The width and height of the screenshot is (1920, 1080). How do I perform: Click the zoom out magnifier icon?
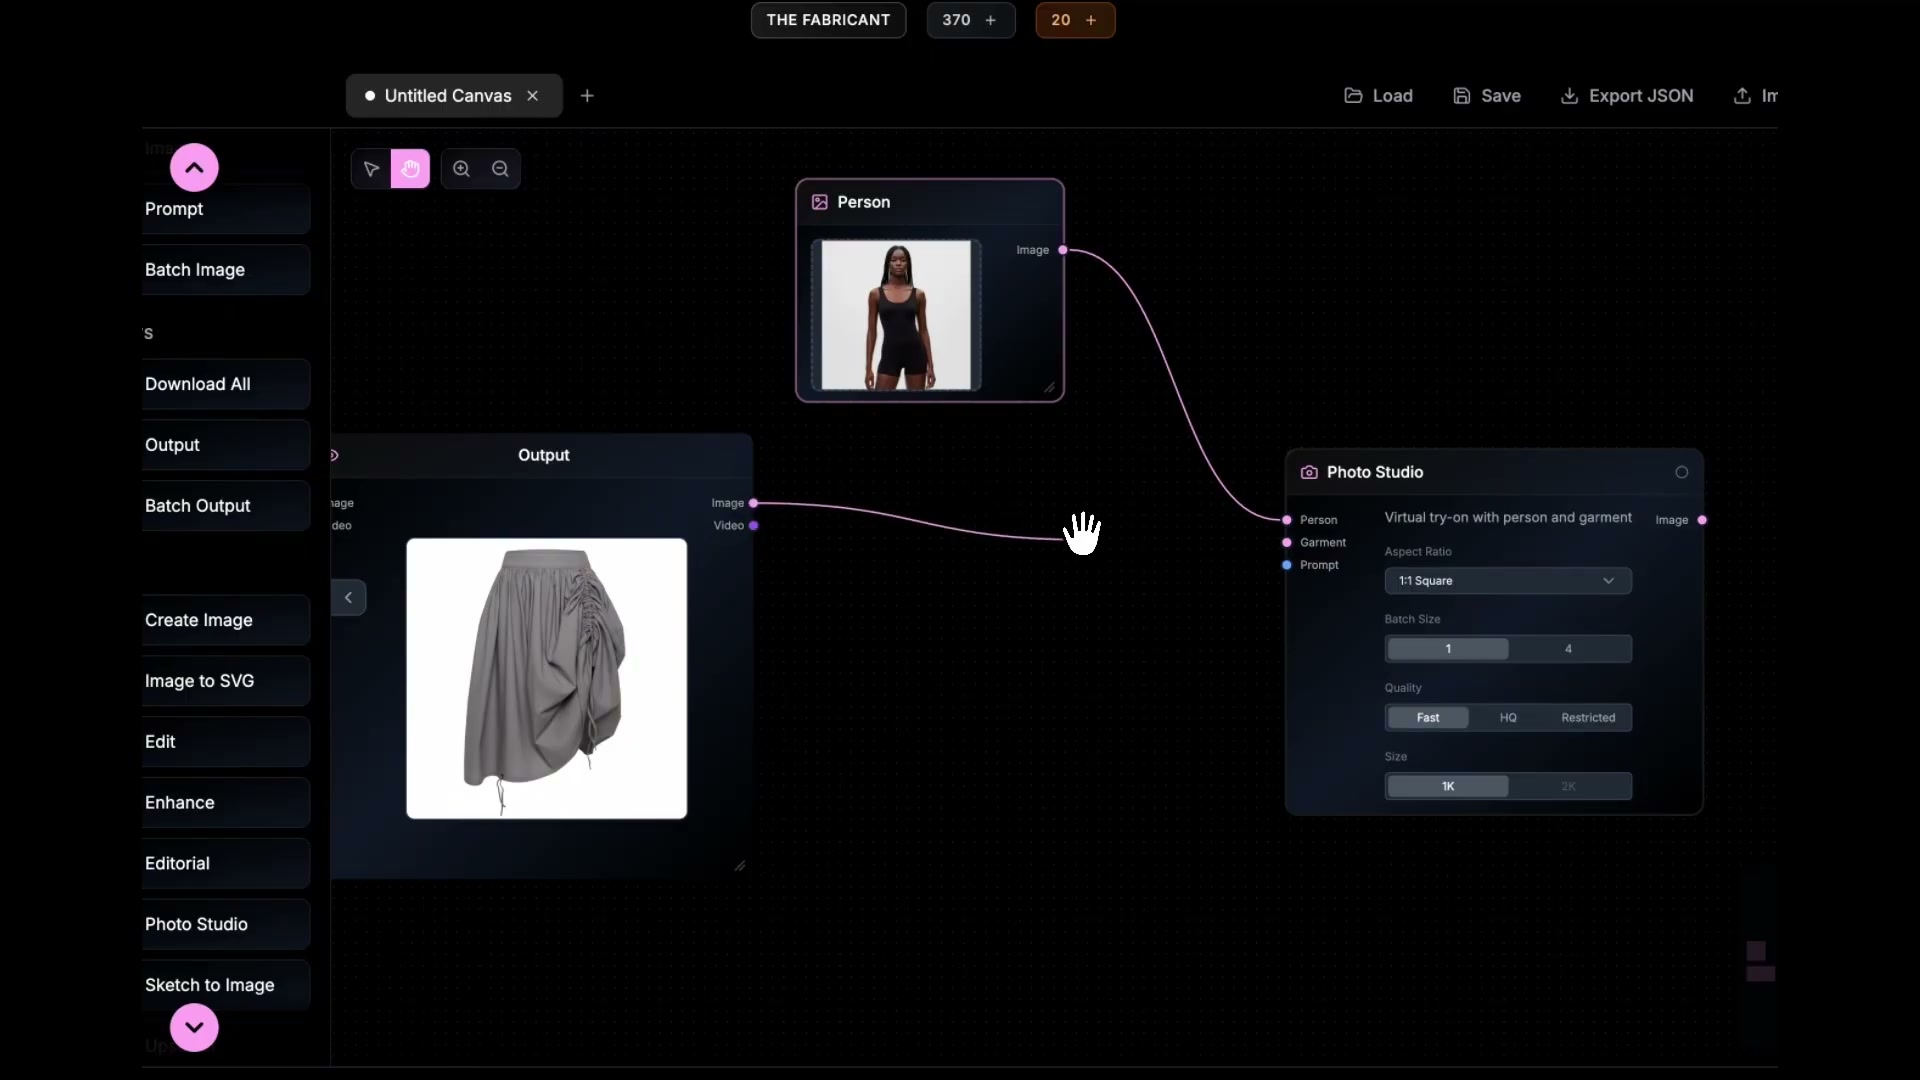tap(500, 168)
